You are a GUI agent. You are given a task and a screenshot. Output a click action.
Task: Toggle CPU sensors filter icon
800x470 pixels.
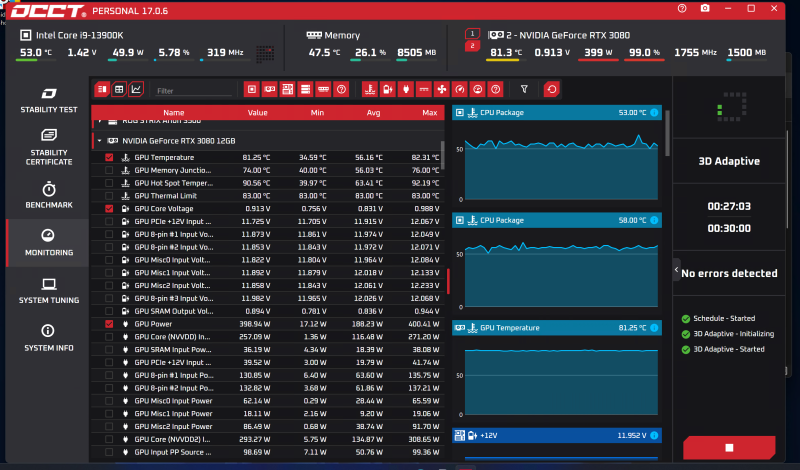[252, 90]
